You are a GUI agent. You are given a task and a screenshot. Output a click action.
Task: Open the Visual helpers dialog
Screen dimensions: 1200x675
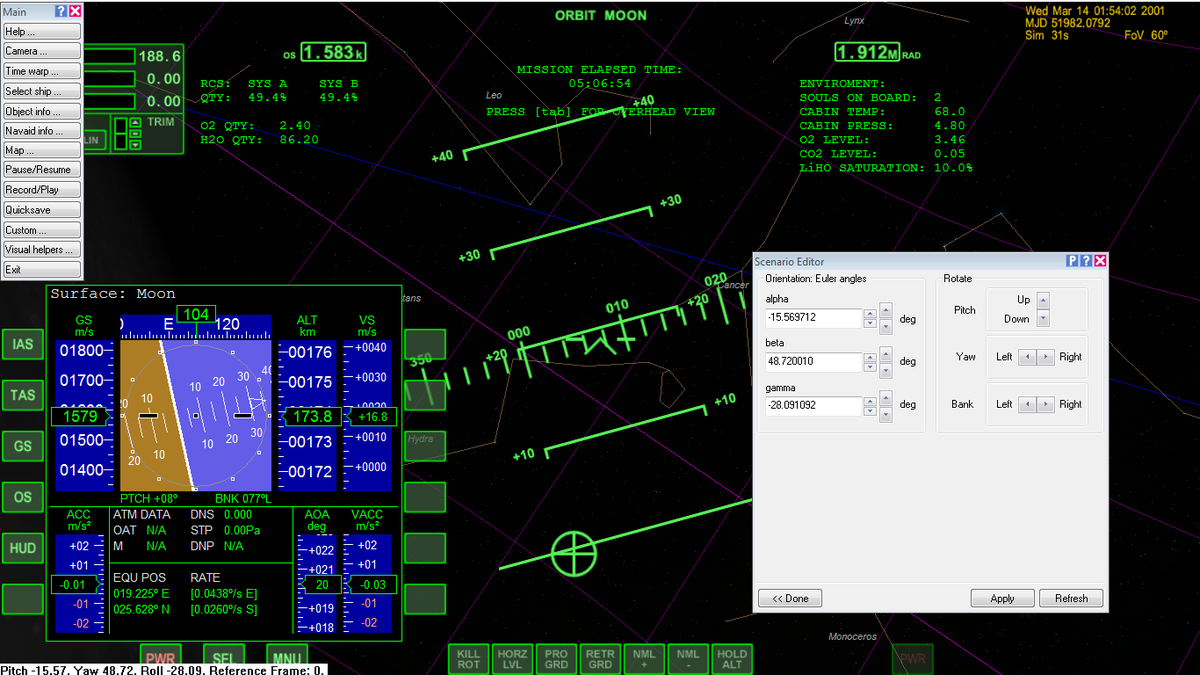coord(41,249)
